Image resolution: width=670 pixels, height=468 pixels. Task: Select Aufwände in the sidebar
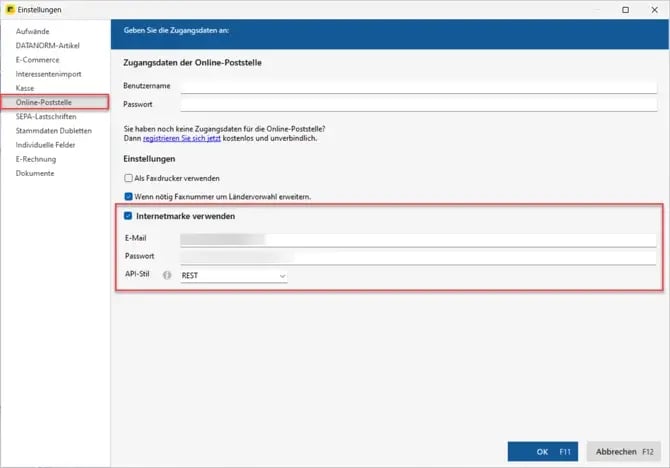pos(33,31)
